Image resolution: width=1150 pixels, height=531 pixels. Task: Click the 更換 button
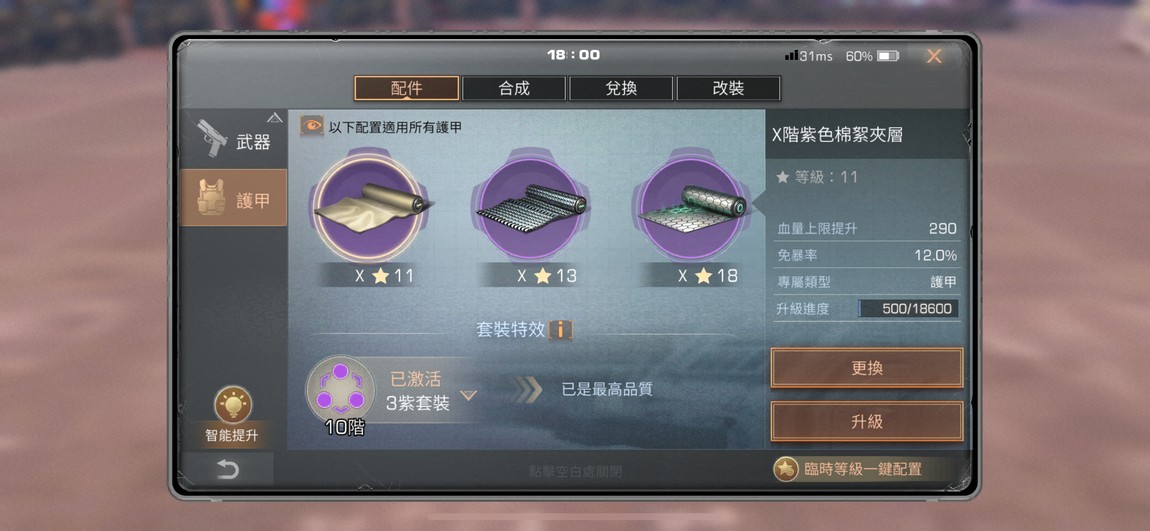pos(867,368)
